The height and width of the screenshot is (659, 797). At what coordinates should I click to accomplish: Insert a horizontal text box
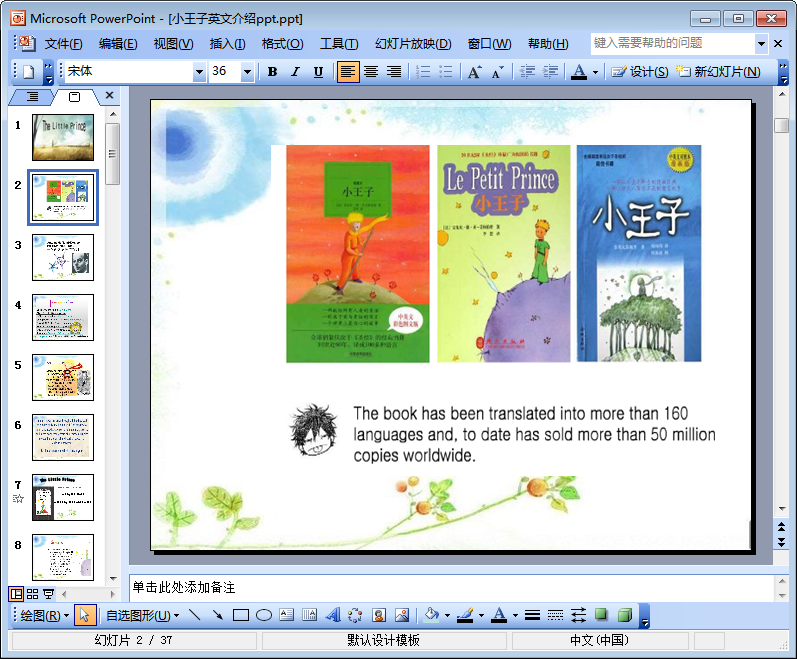(287, 615)
